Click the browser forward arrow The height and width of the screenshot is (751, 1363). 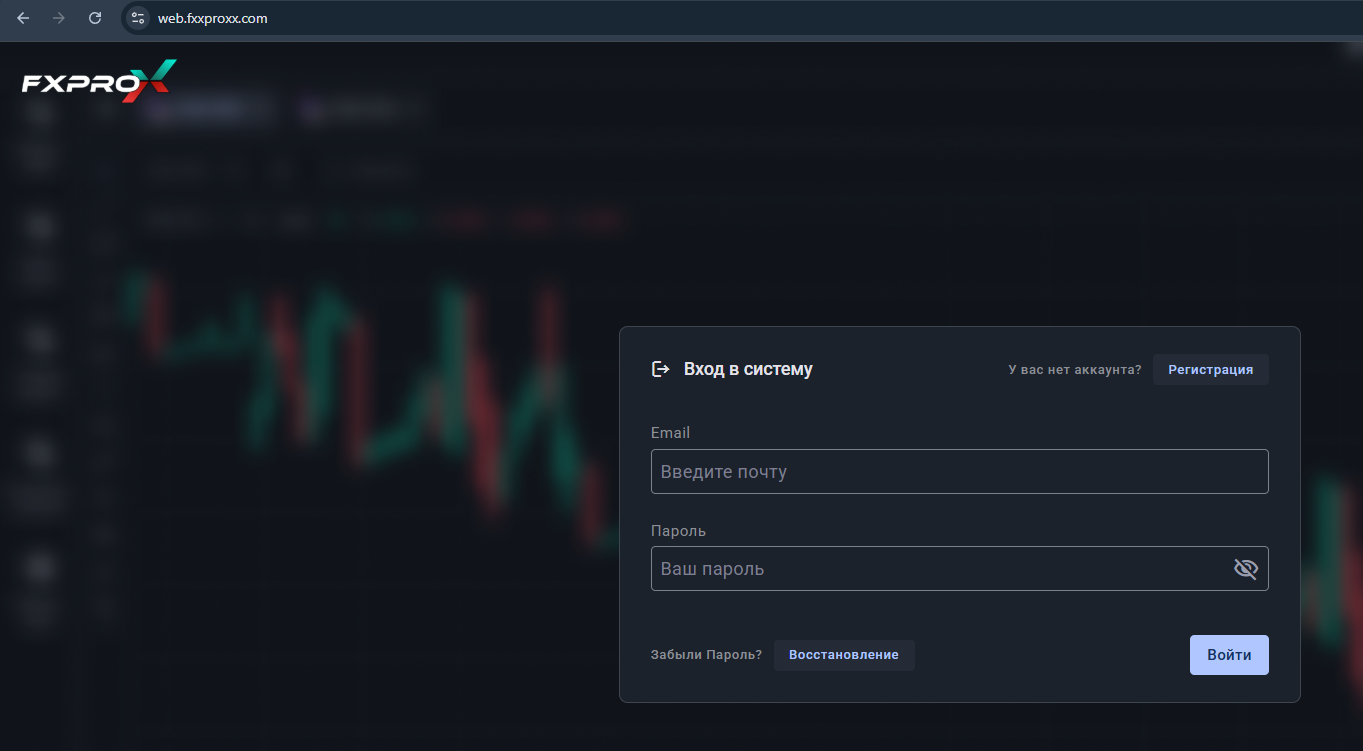[59, 18]
